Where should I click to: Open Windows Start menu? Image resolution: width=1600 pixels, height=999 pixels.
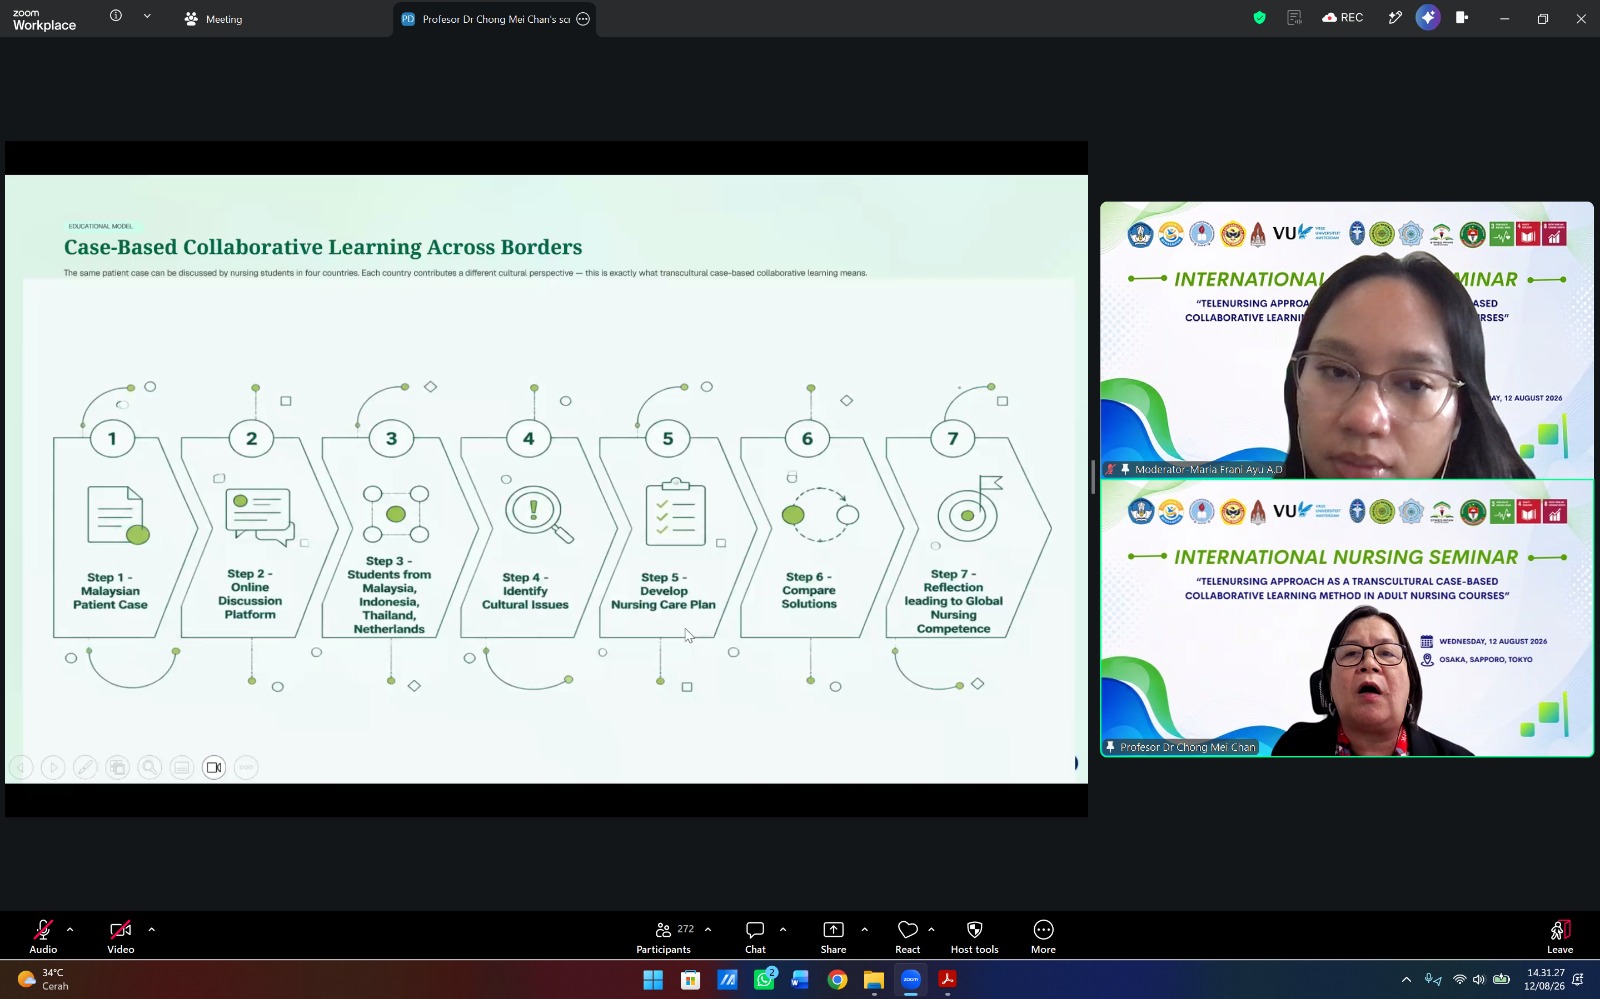pyautogui.click(x=653, y=980)
